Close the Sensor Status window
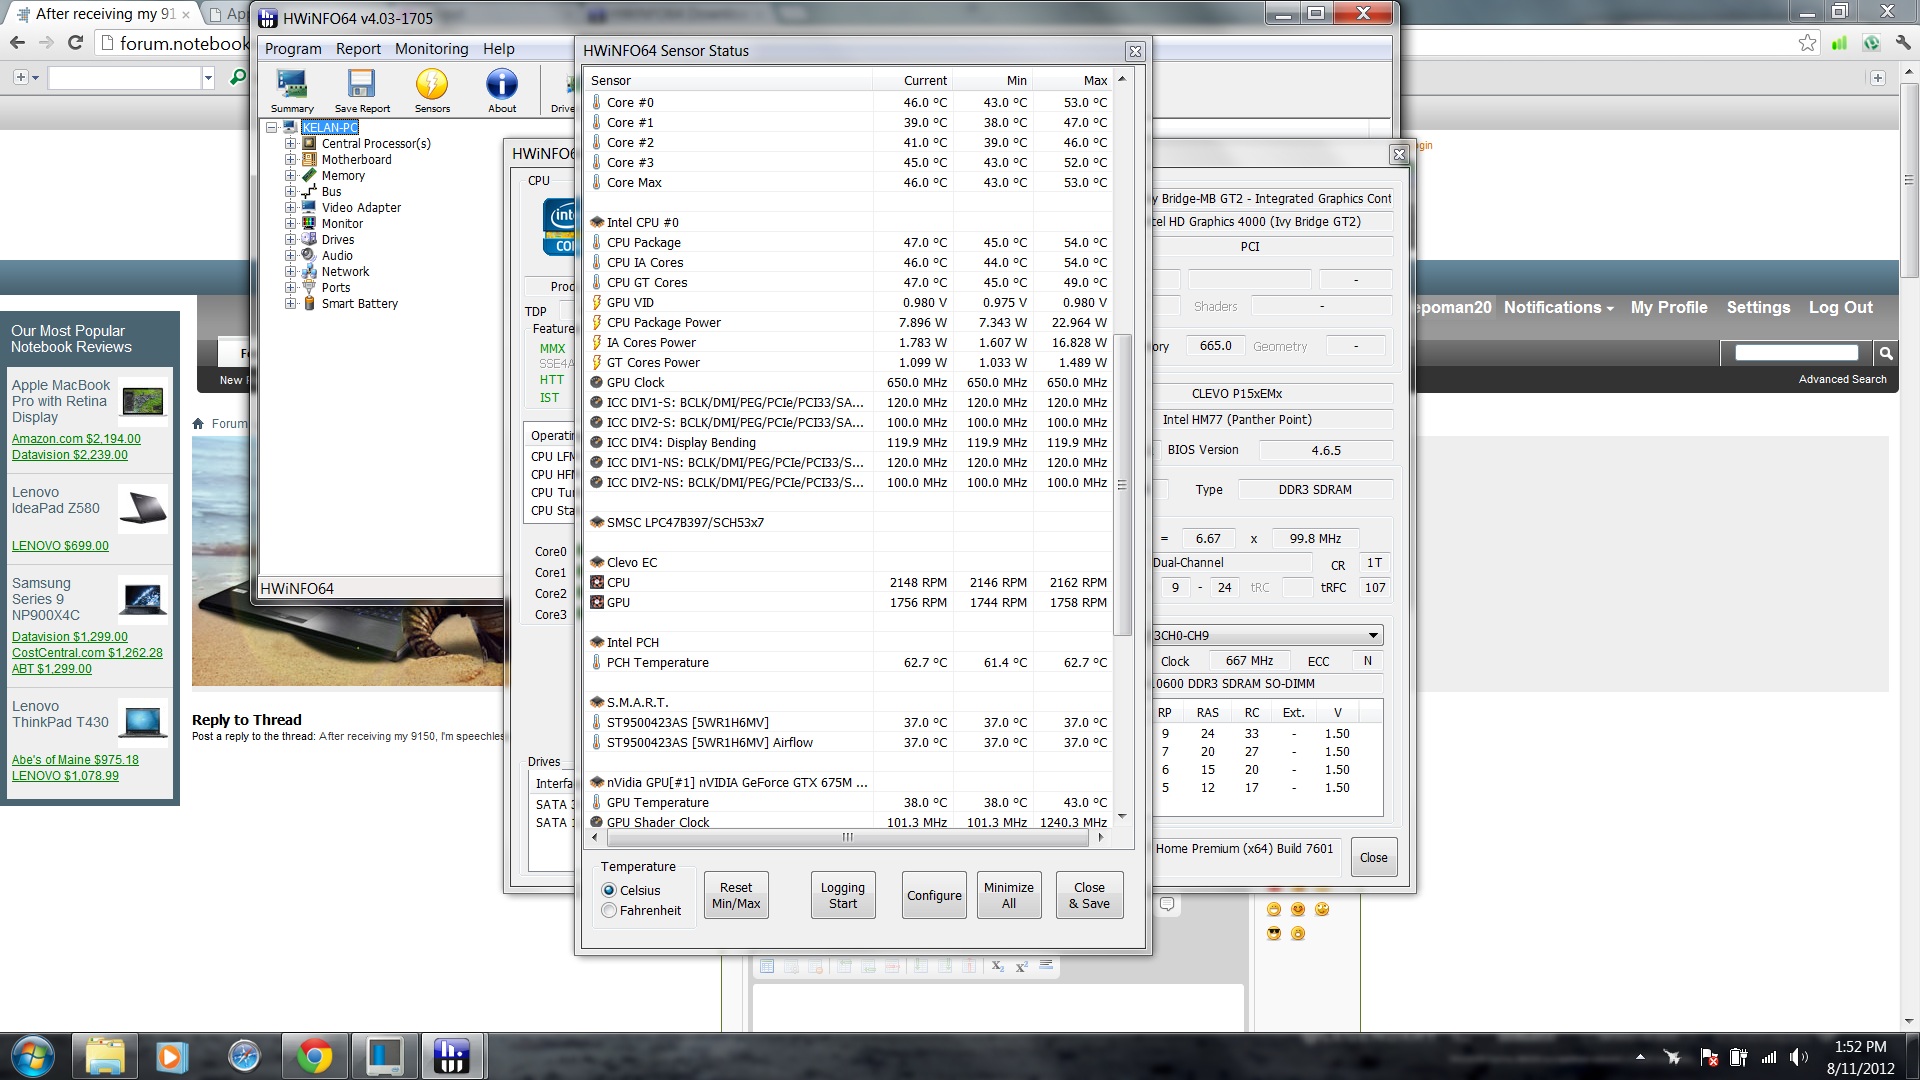Image resolution: width=1920 pixels, height=1080 pixels. (1134, 51)
